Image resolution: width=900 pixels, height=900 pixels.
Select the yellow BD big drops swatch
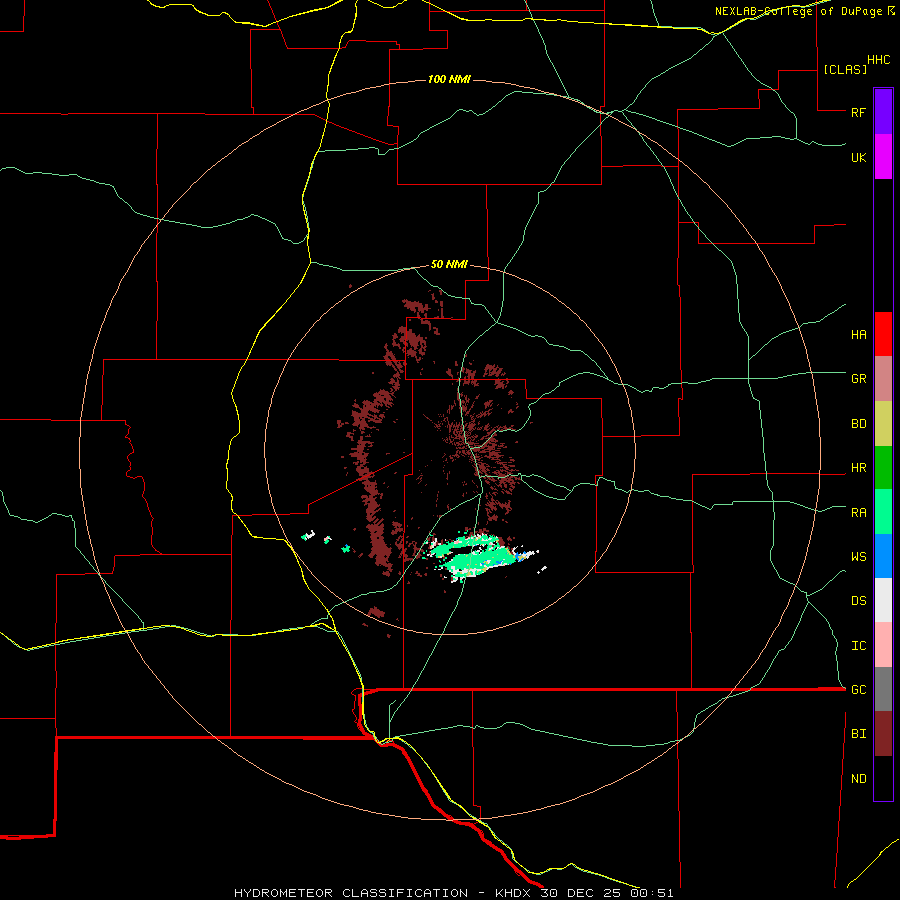click(883, 424)
